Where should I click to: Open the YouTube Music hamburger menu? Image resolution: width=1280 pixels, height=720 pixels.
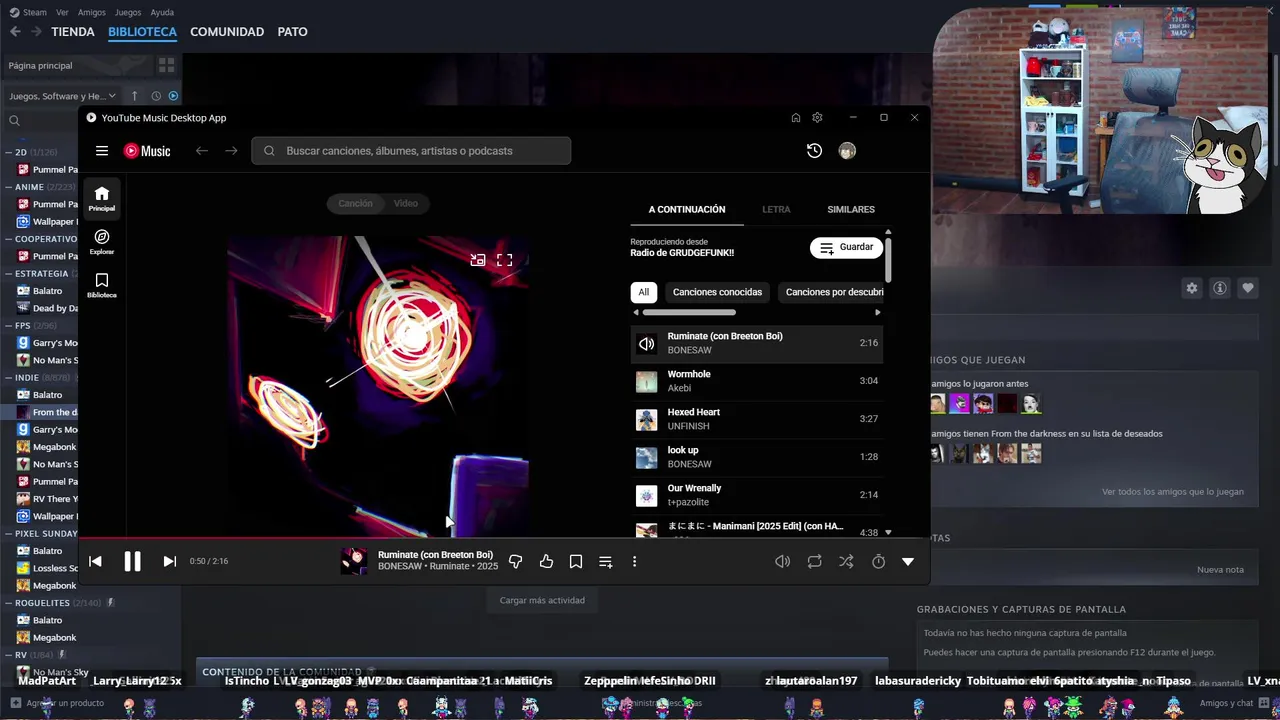tap(102, 151)
